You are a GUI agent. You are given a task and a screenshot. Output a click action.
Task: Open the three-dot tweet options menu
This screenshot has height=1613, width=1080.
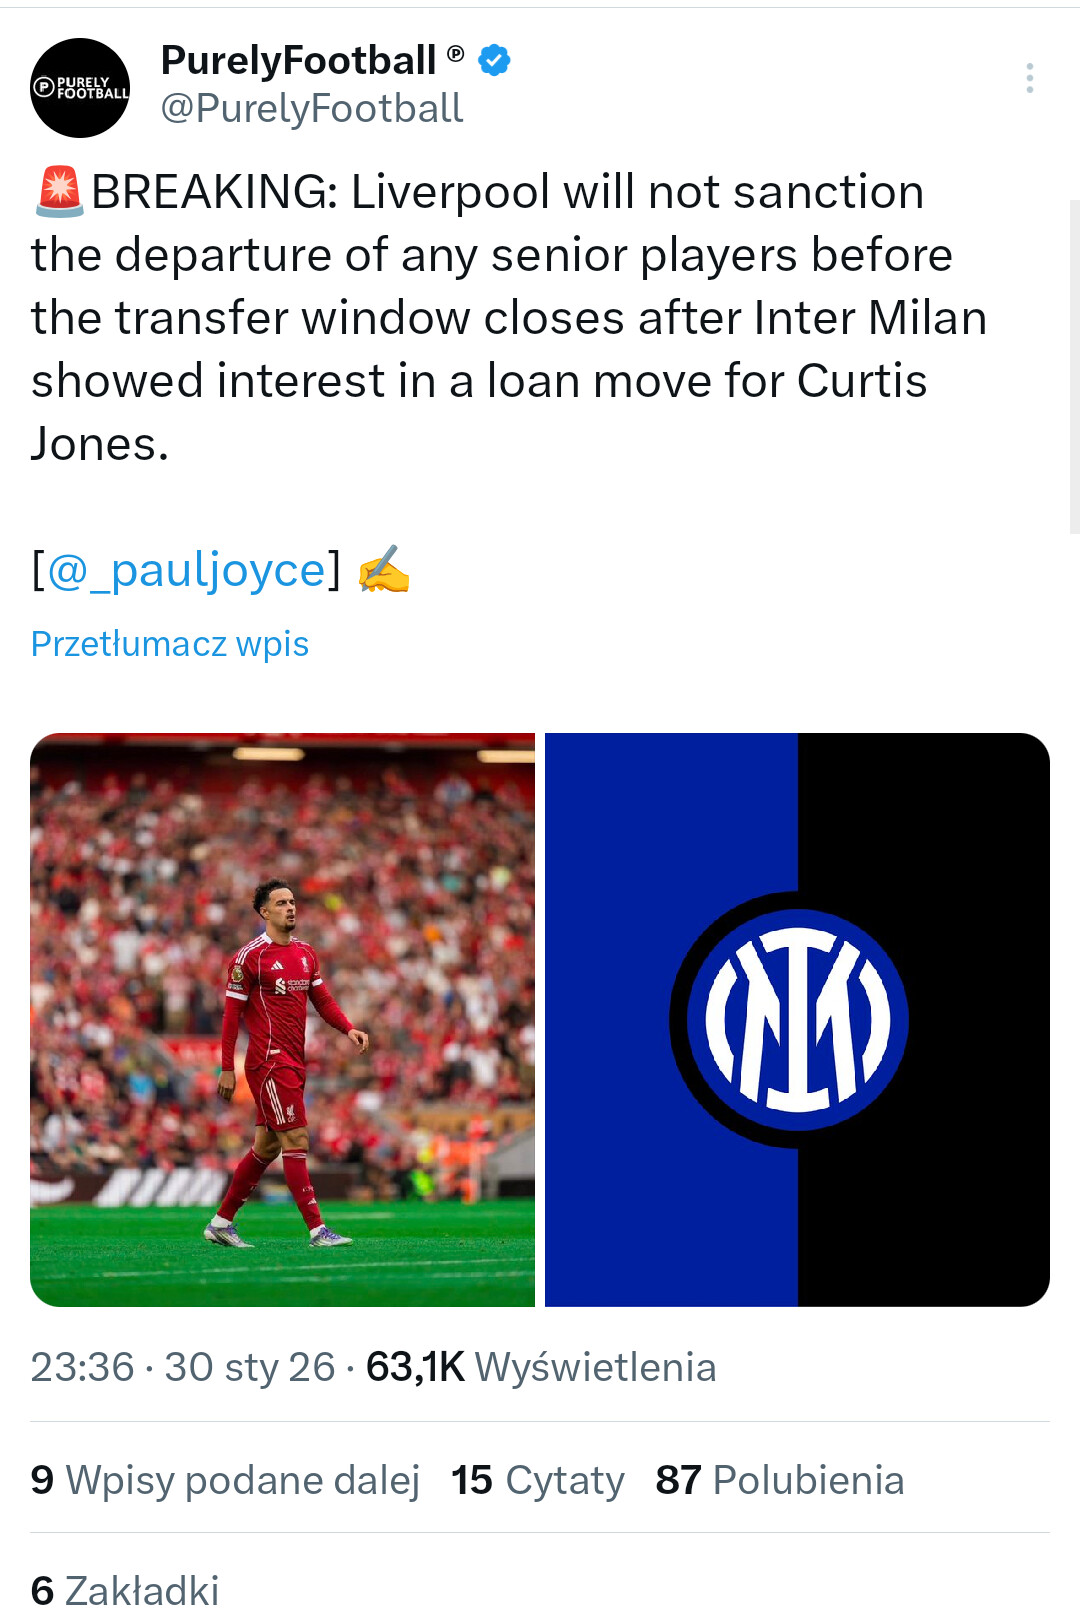pyautogui.click(x=1029, y=78)
